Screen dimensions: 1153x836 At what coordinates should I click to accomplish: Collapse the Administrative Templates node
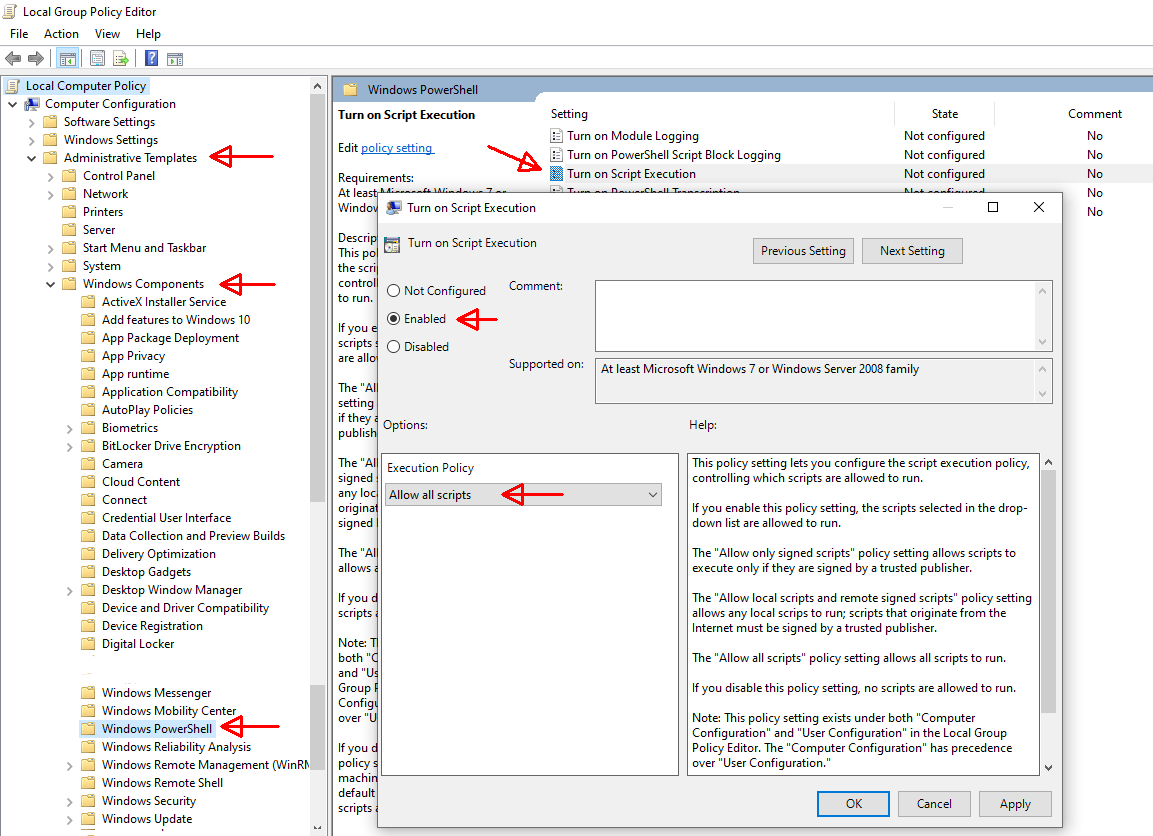[32, 158]
